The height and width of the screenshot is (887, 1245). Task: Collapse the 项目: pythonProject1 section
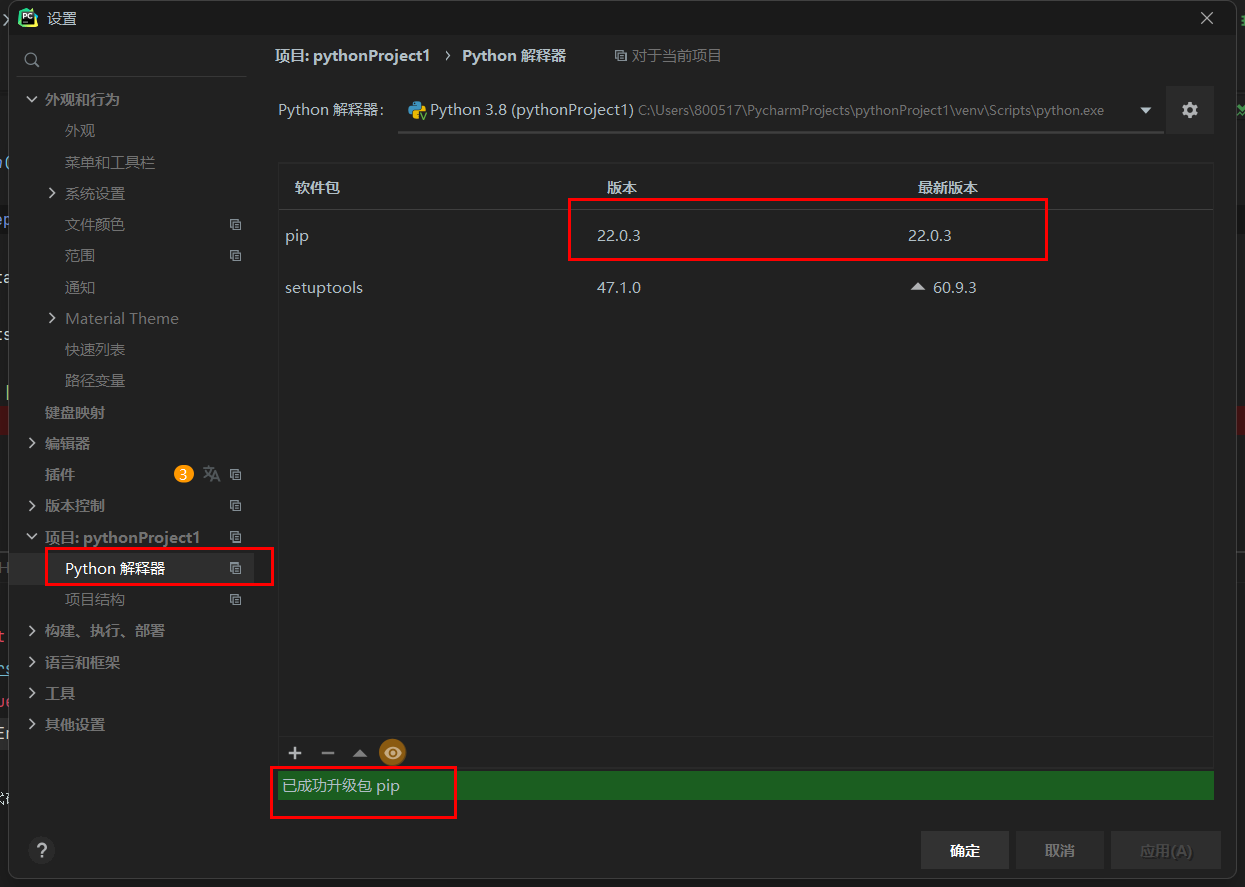point(32,537)
